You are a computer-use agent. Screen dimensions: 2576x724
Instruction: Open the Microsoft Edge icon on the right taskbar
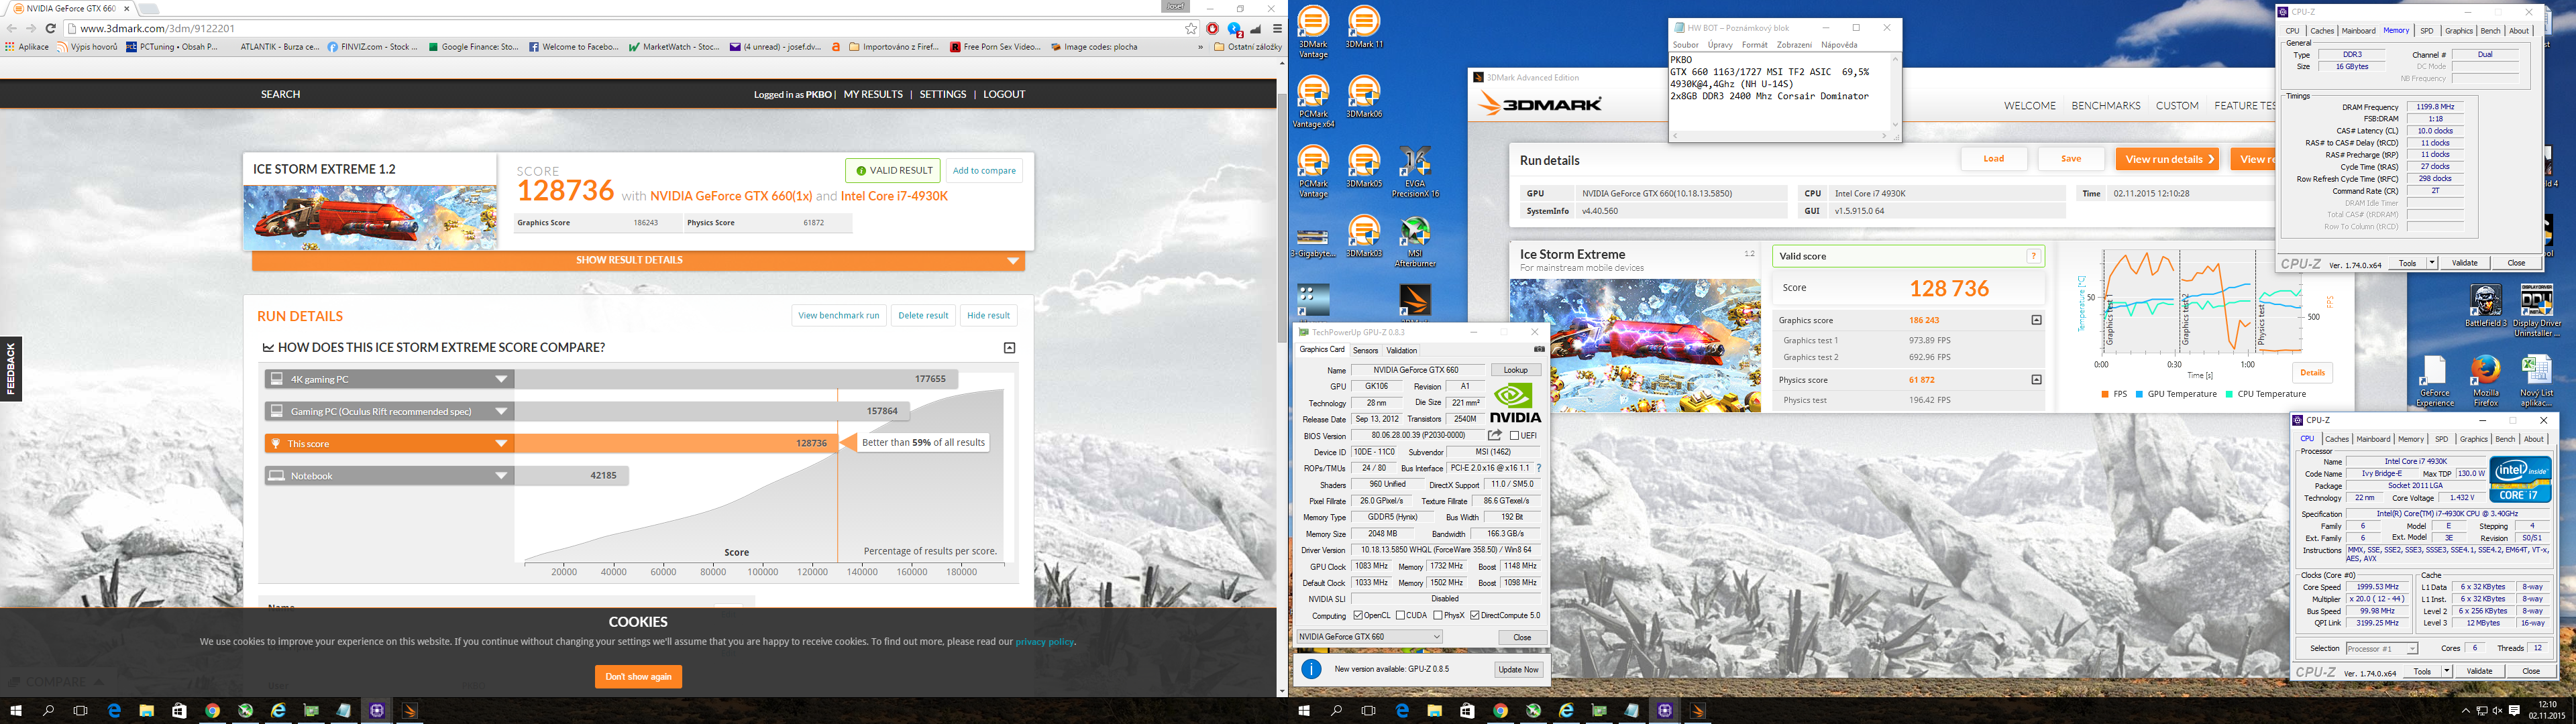click(1402, 711)
